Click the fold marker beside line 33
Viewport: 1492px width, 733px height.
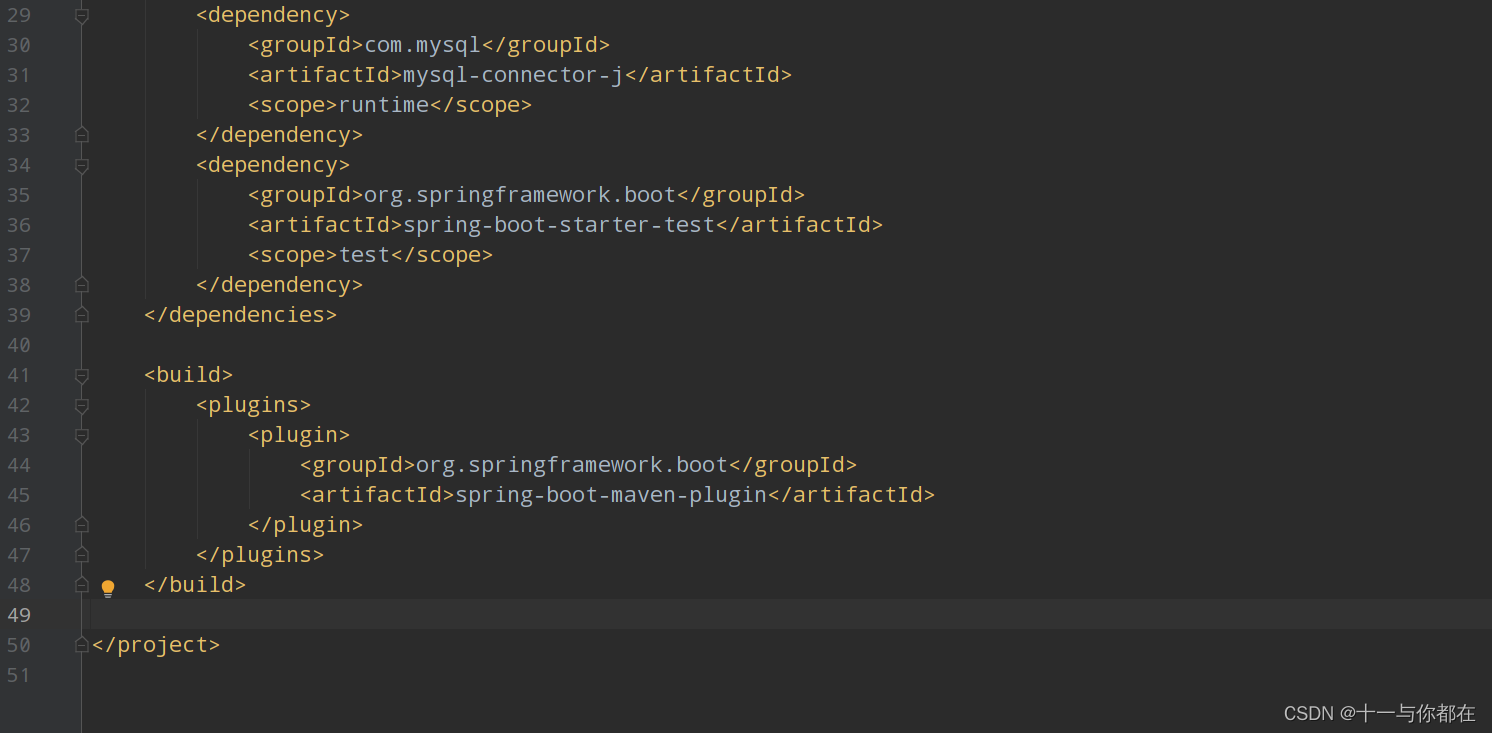[x=81, y=134]
